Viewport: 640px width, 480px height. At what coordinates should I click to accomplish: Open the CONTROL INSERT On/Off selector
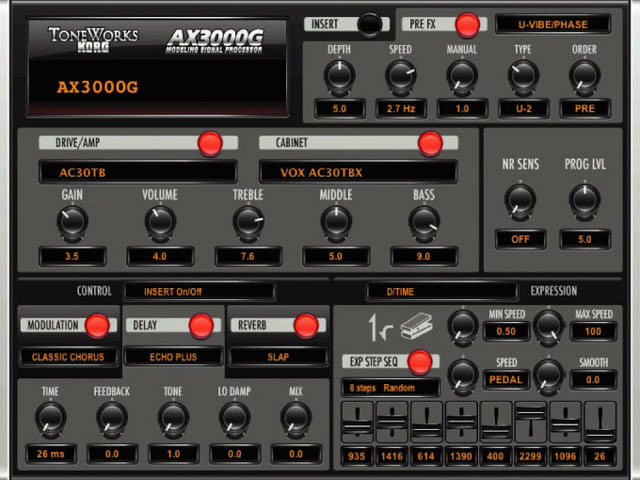[200, 291]
